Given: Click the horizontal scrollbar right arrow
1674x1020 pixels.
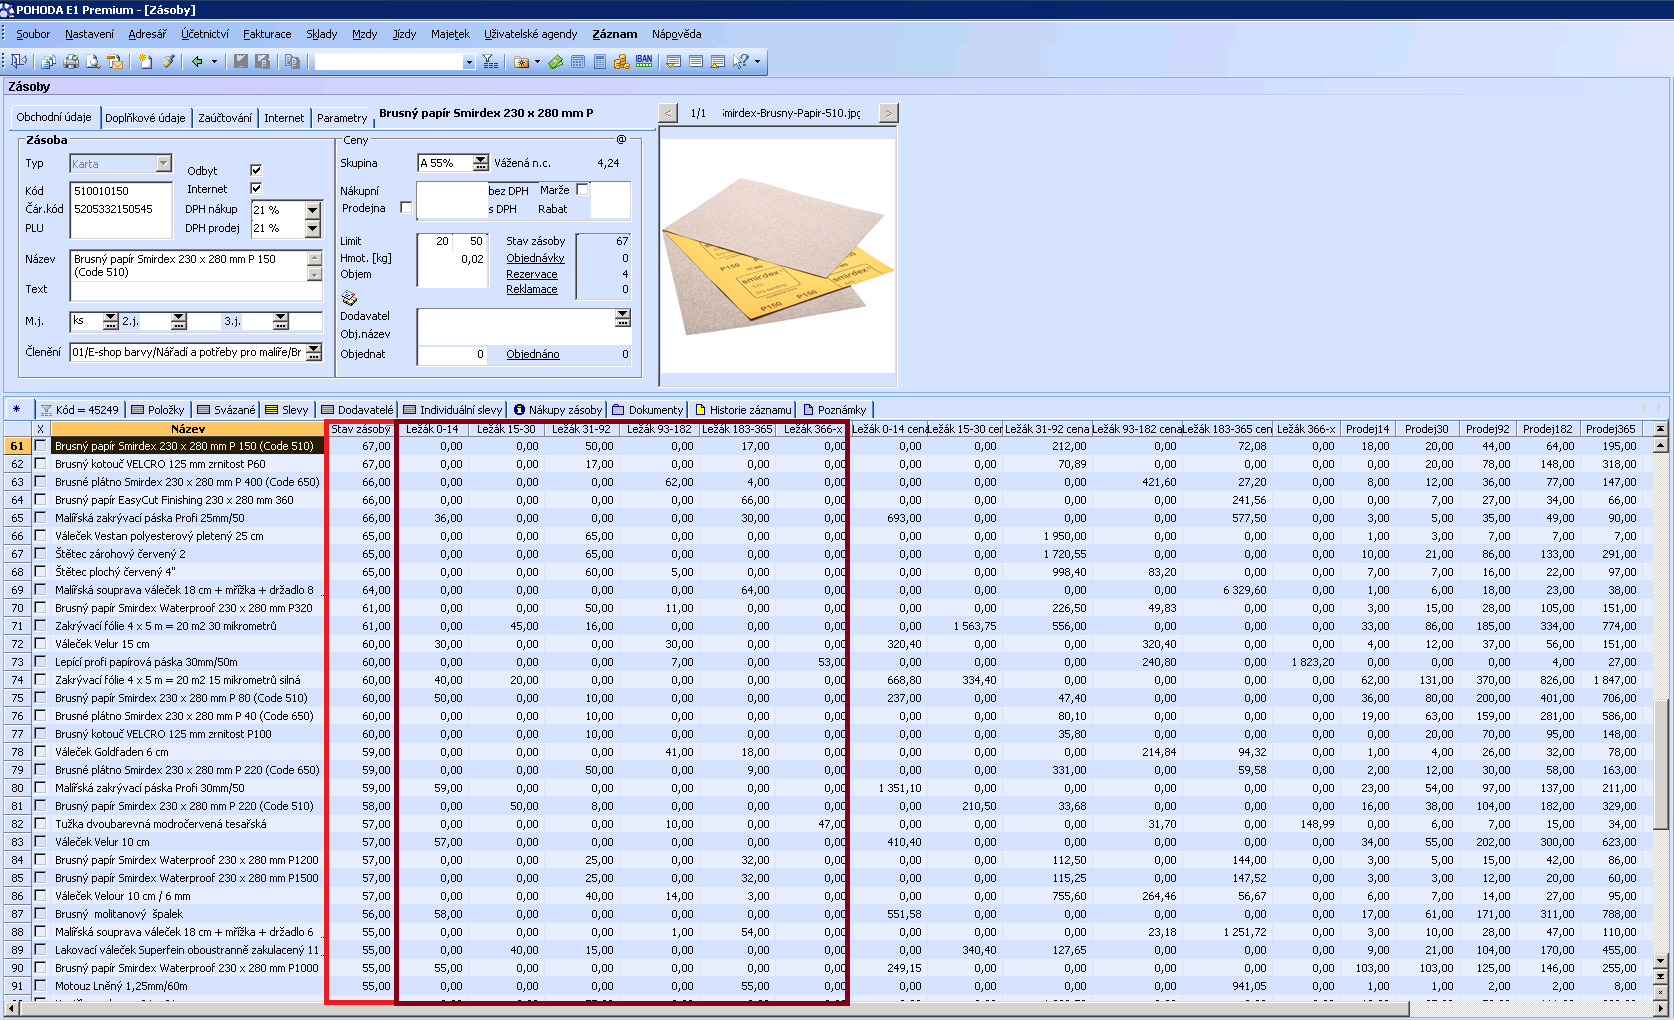Looking at the screenshot, I should [1661, 1009].
